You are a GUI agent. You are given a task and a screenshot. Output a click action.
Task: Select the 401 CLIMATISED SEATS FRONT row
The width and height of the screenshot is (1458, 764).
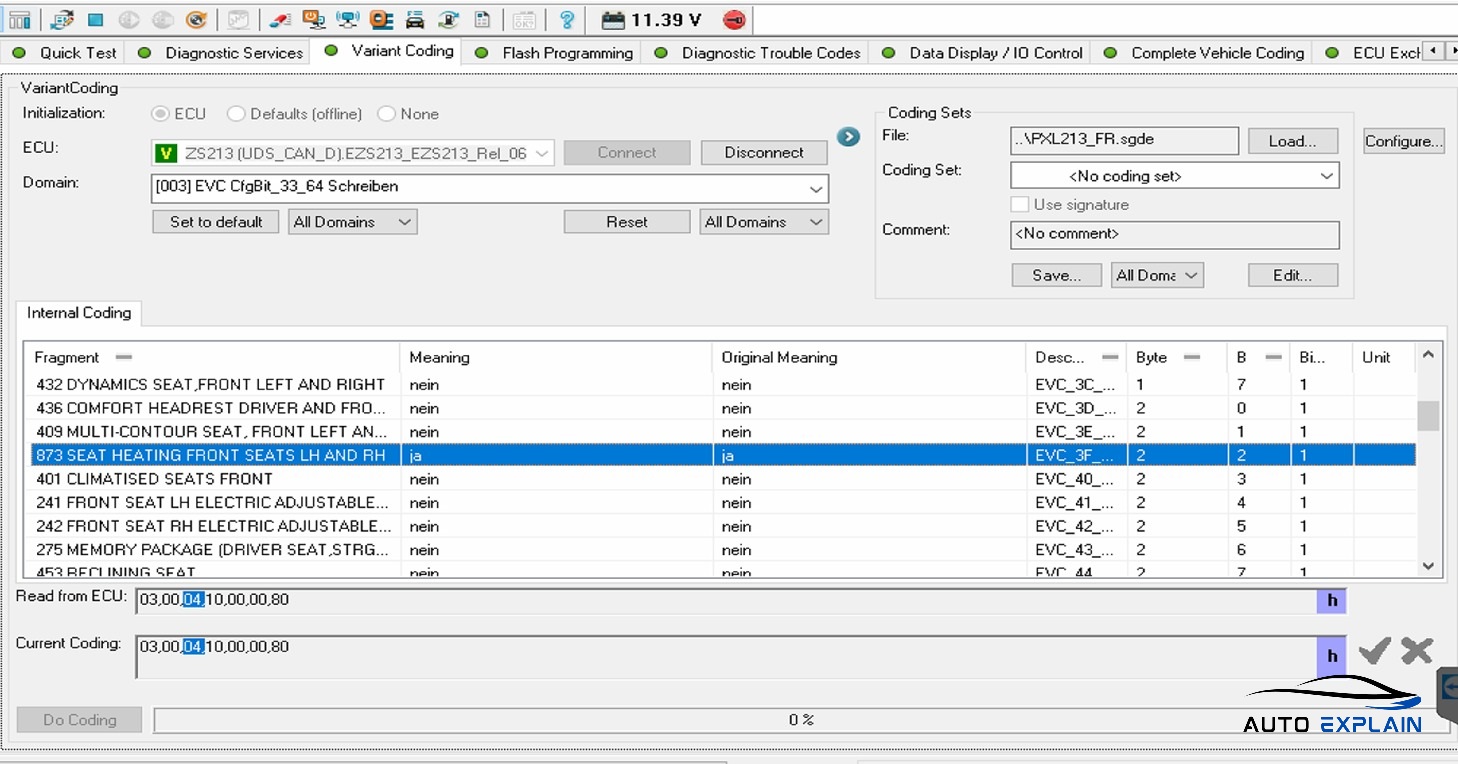tap(154, 479)
